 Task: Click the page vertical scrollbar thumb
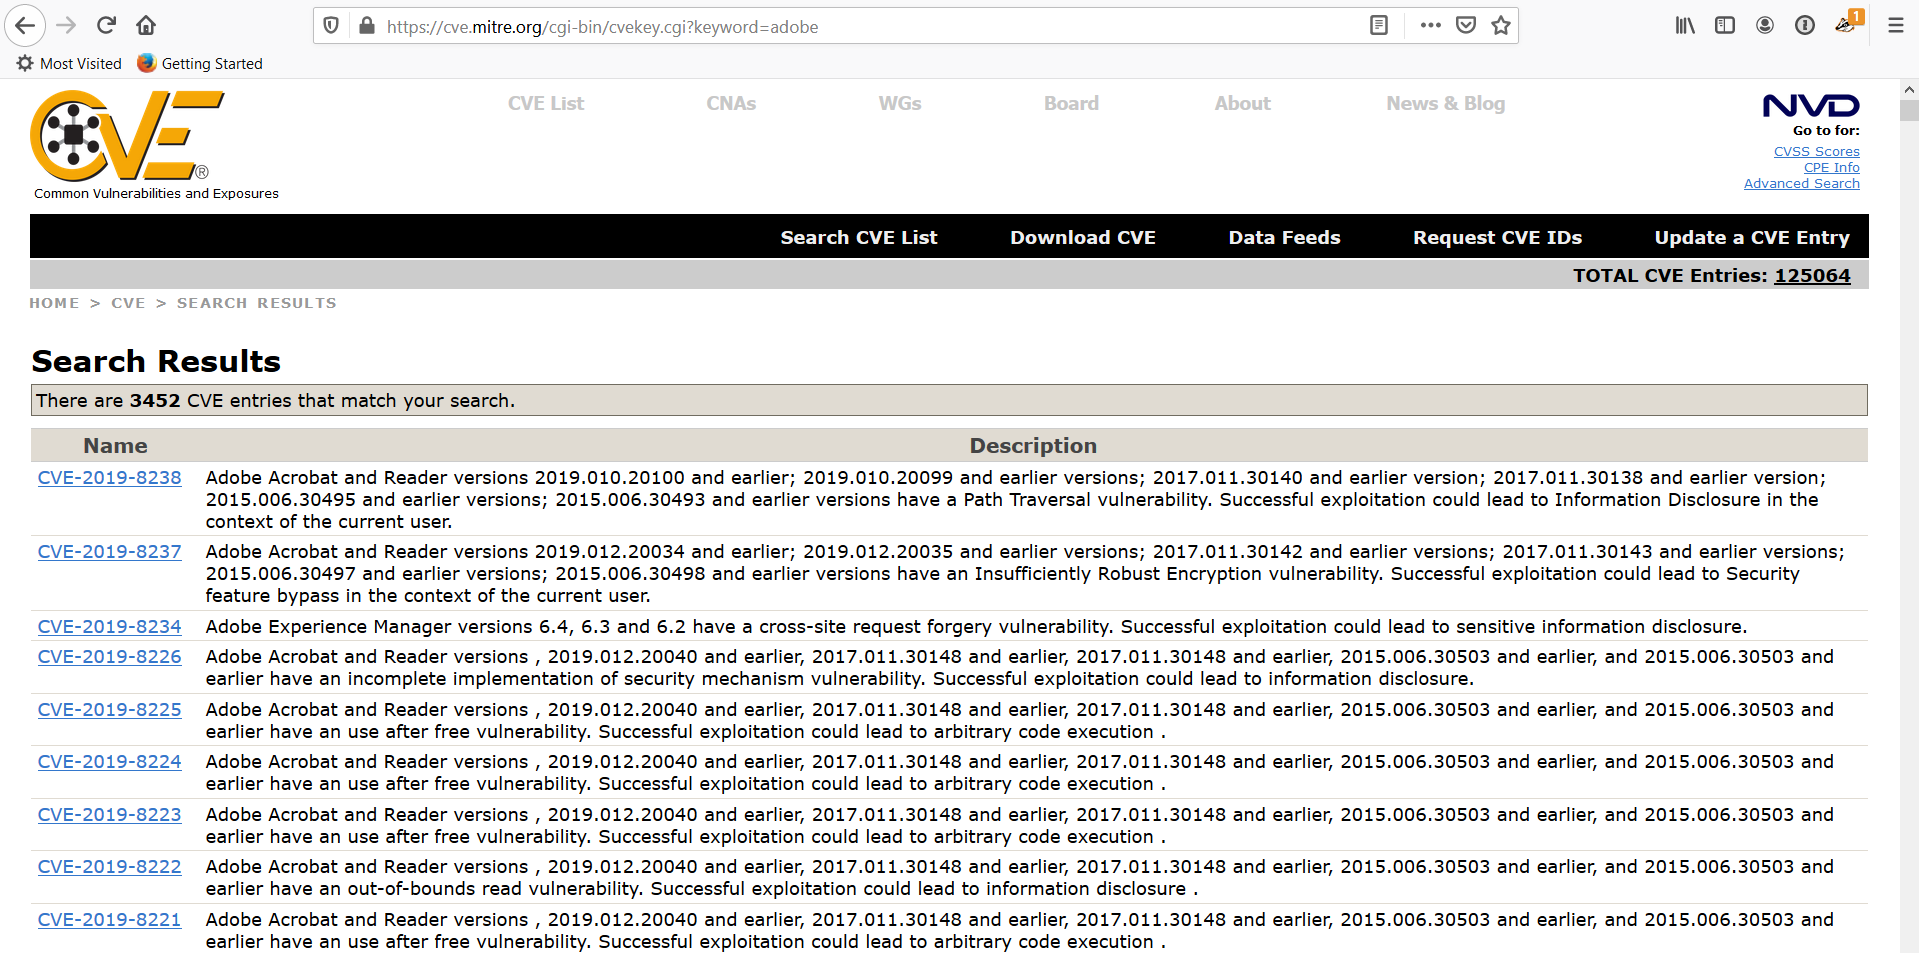[x=1909, y=111]
